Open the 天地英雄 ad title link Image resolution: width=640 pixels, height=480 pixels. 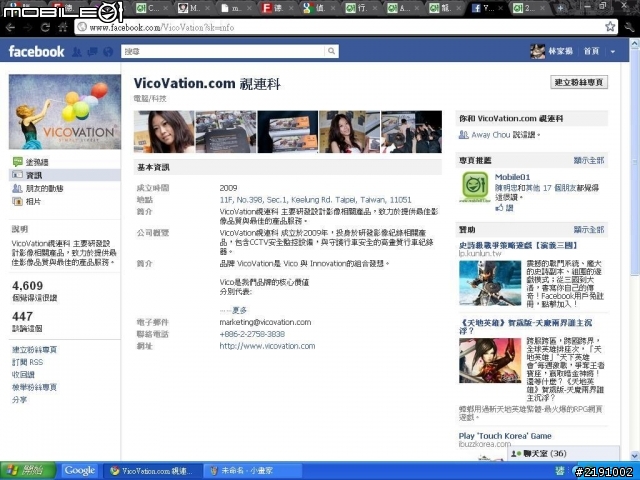[525, 326]
